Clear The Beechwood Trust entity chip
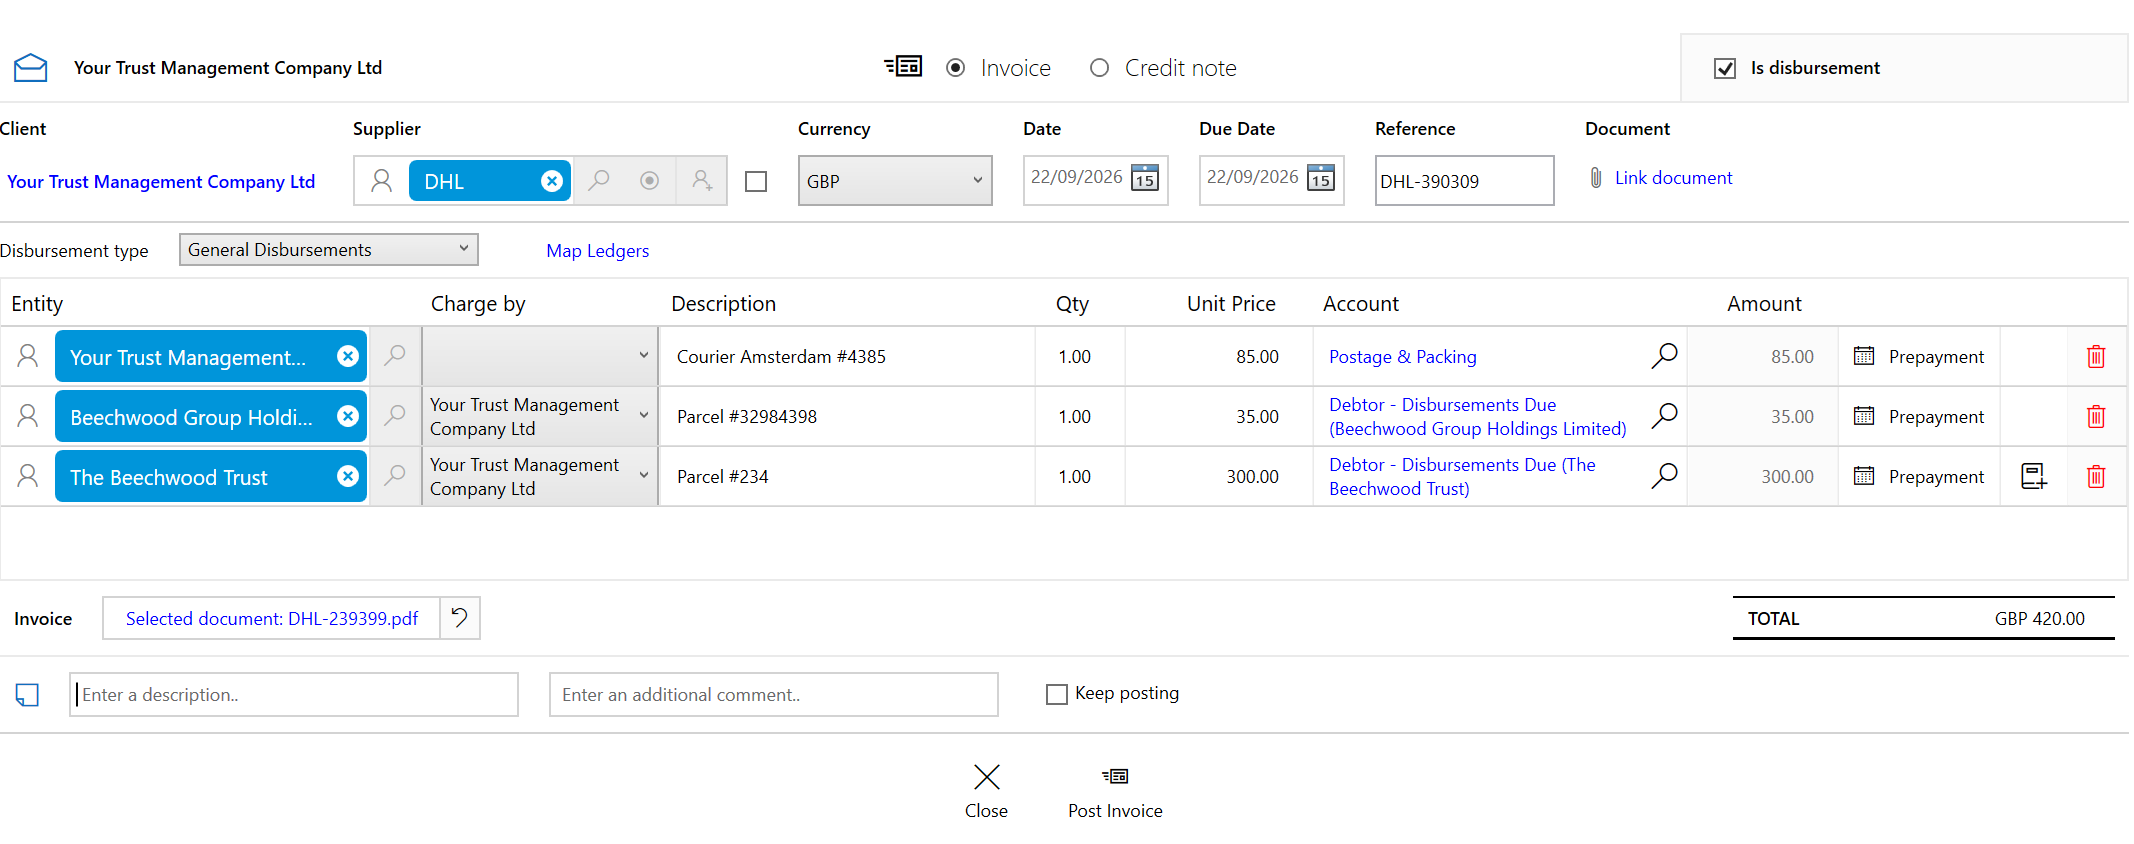 click(x=348, y=476)
